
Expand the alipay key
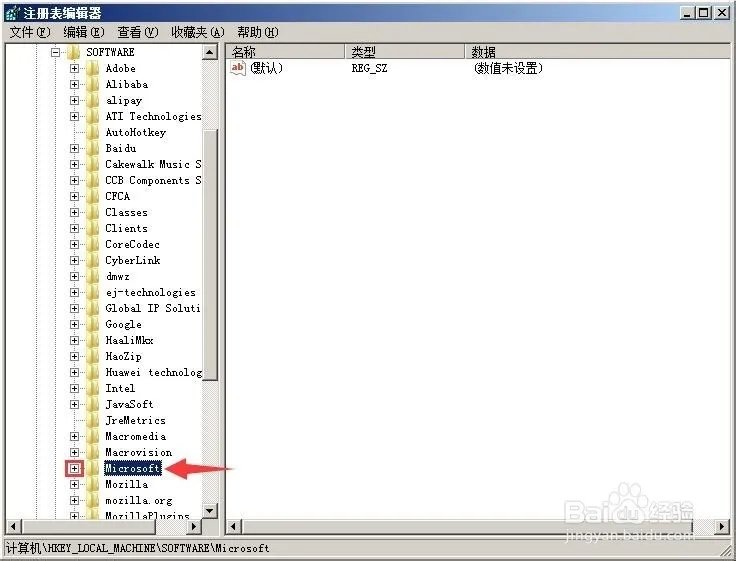74,100
